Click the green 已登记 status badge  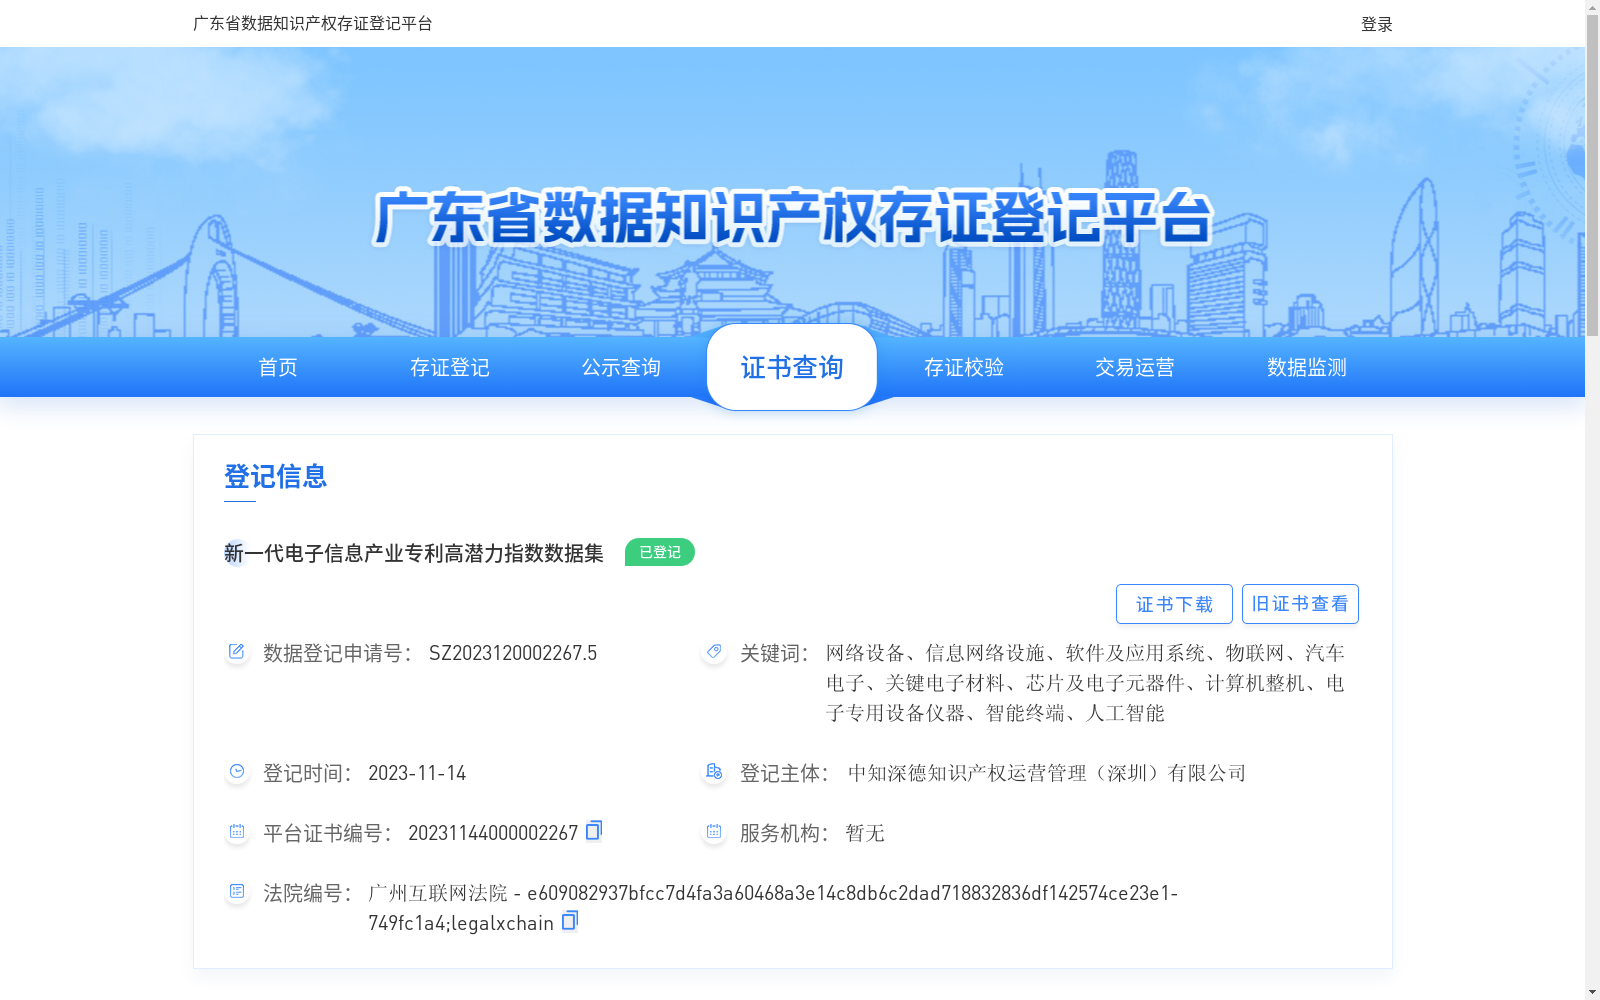[660, 552]
